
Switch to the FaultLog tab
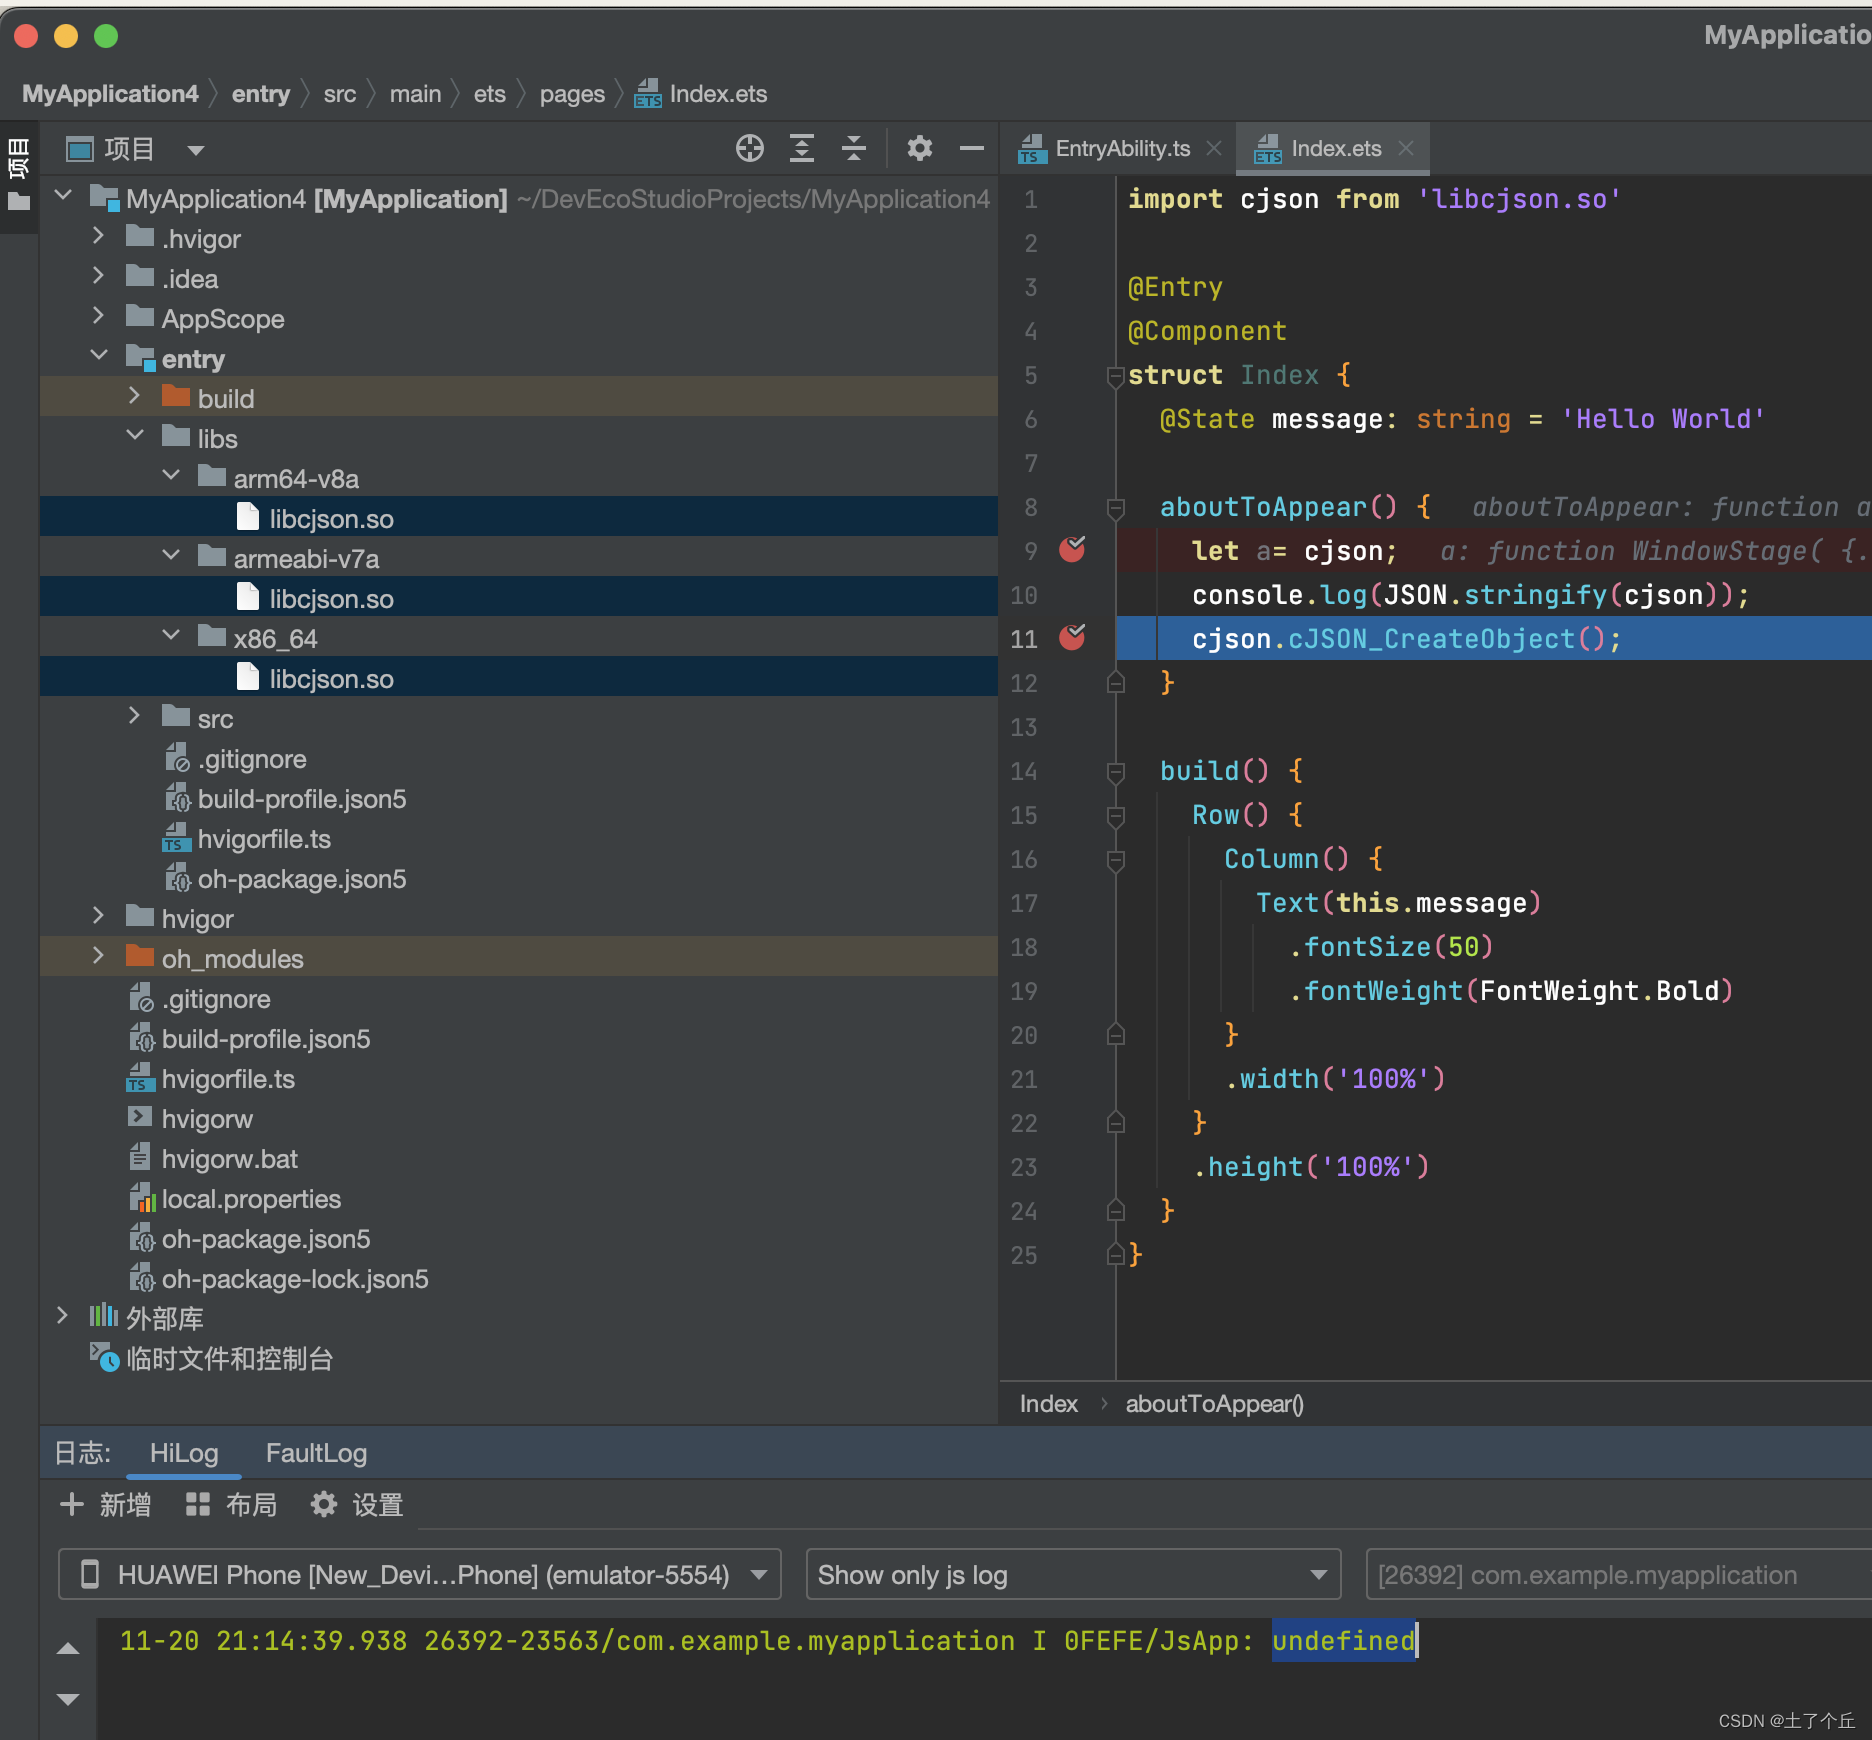tap(316, 1453)
